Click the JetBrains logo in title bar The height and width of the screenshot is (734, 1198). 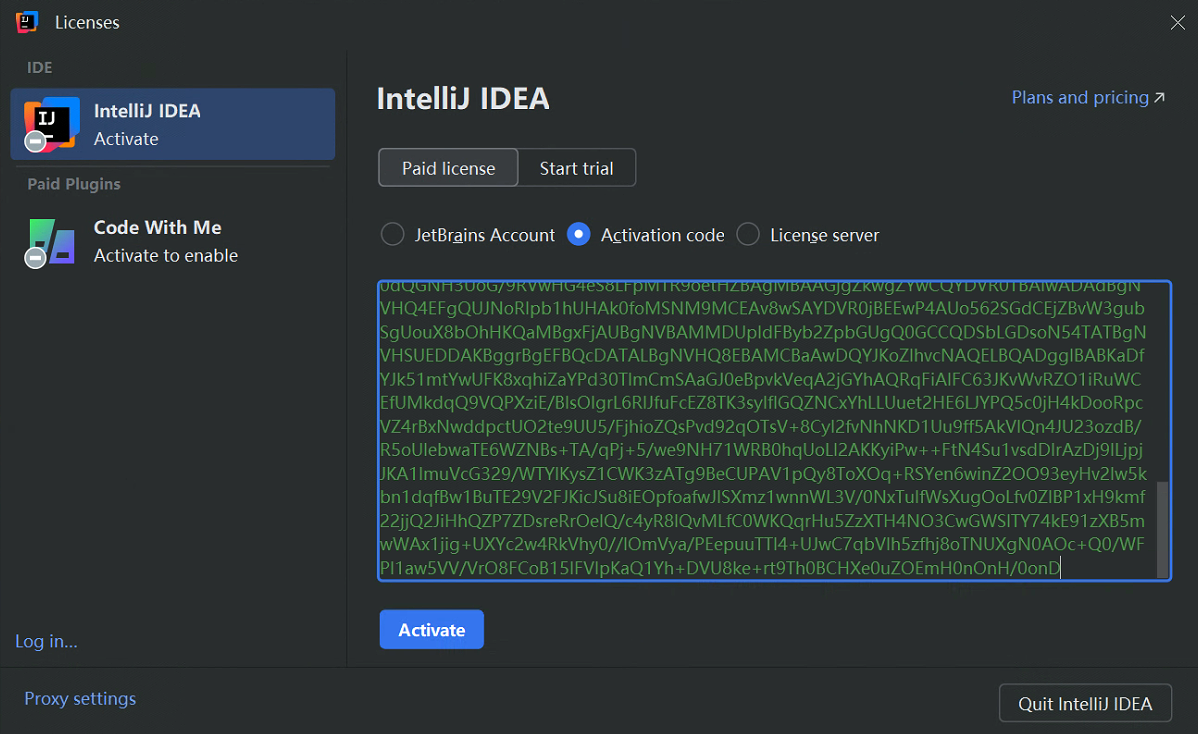(27, 22)
